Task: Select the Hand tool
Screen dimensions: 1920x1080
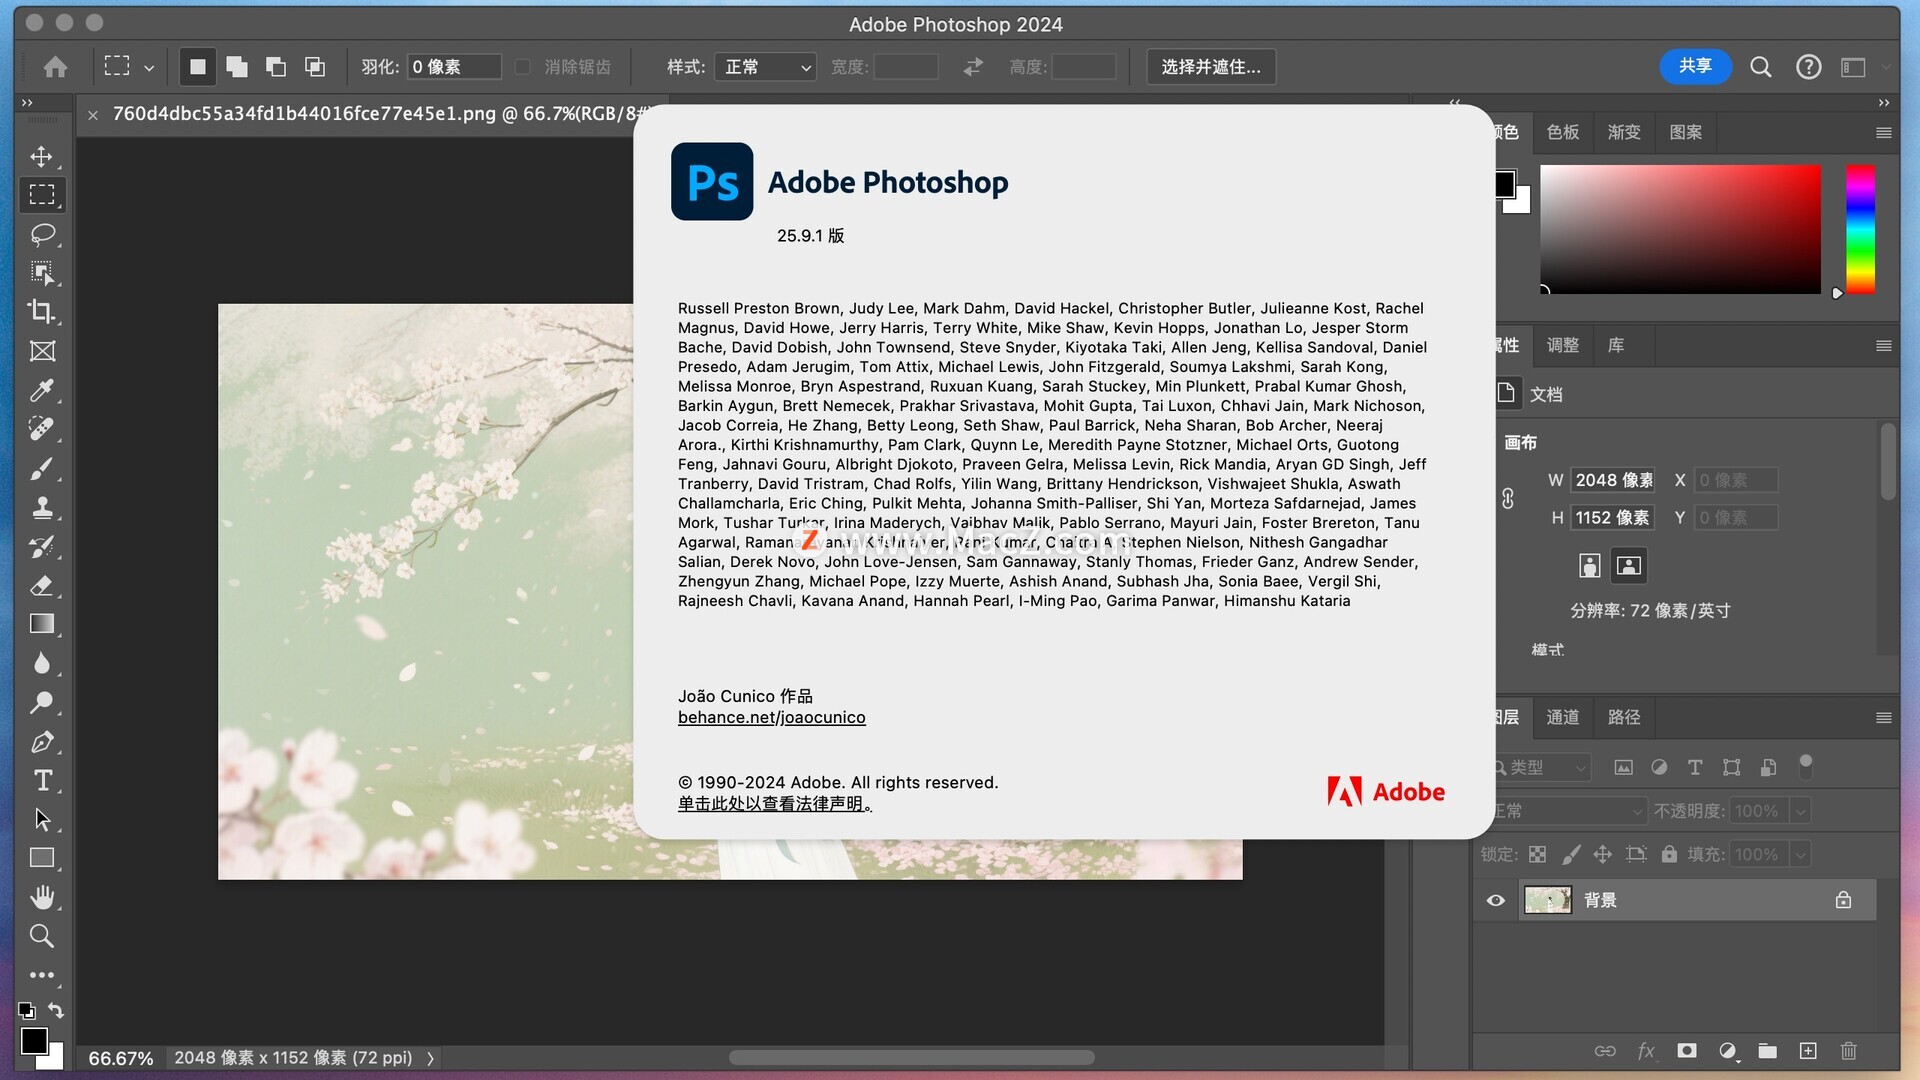Action: (x=41, y=897)
